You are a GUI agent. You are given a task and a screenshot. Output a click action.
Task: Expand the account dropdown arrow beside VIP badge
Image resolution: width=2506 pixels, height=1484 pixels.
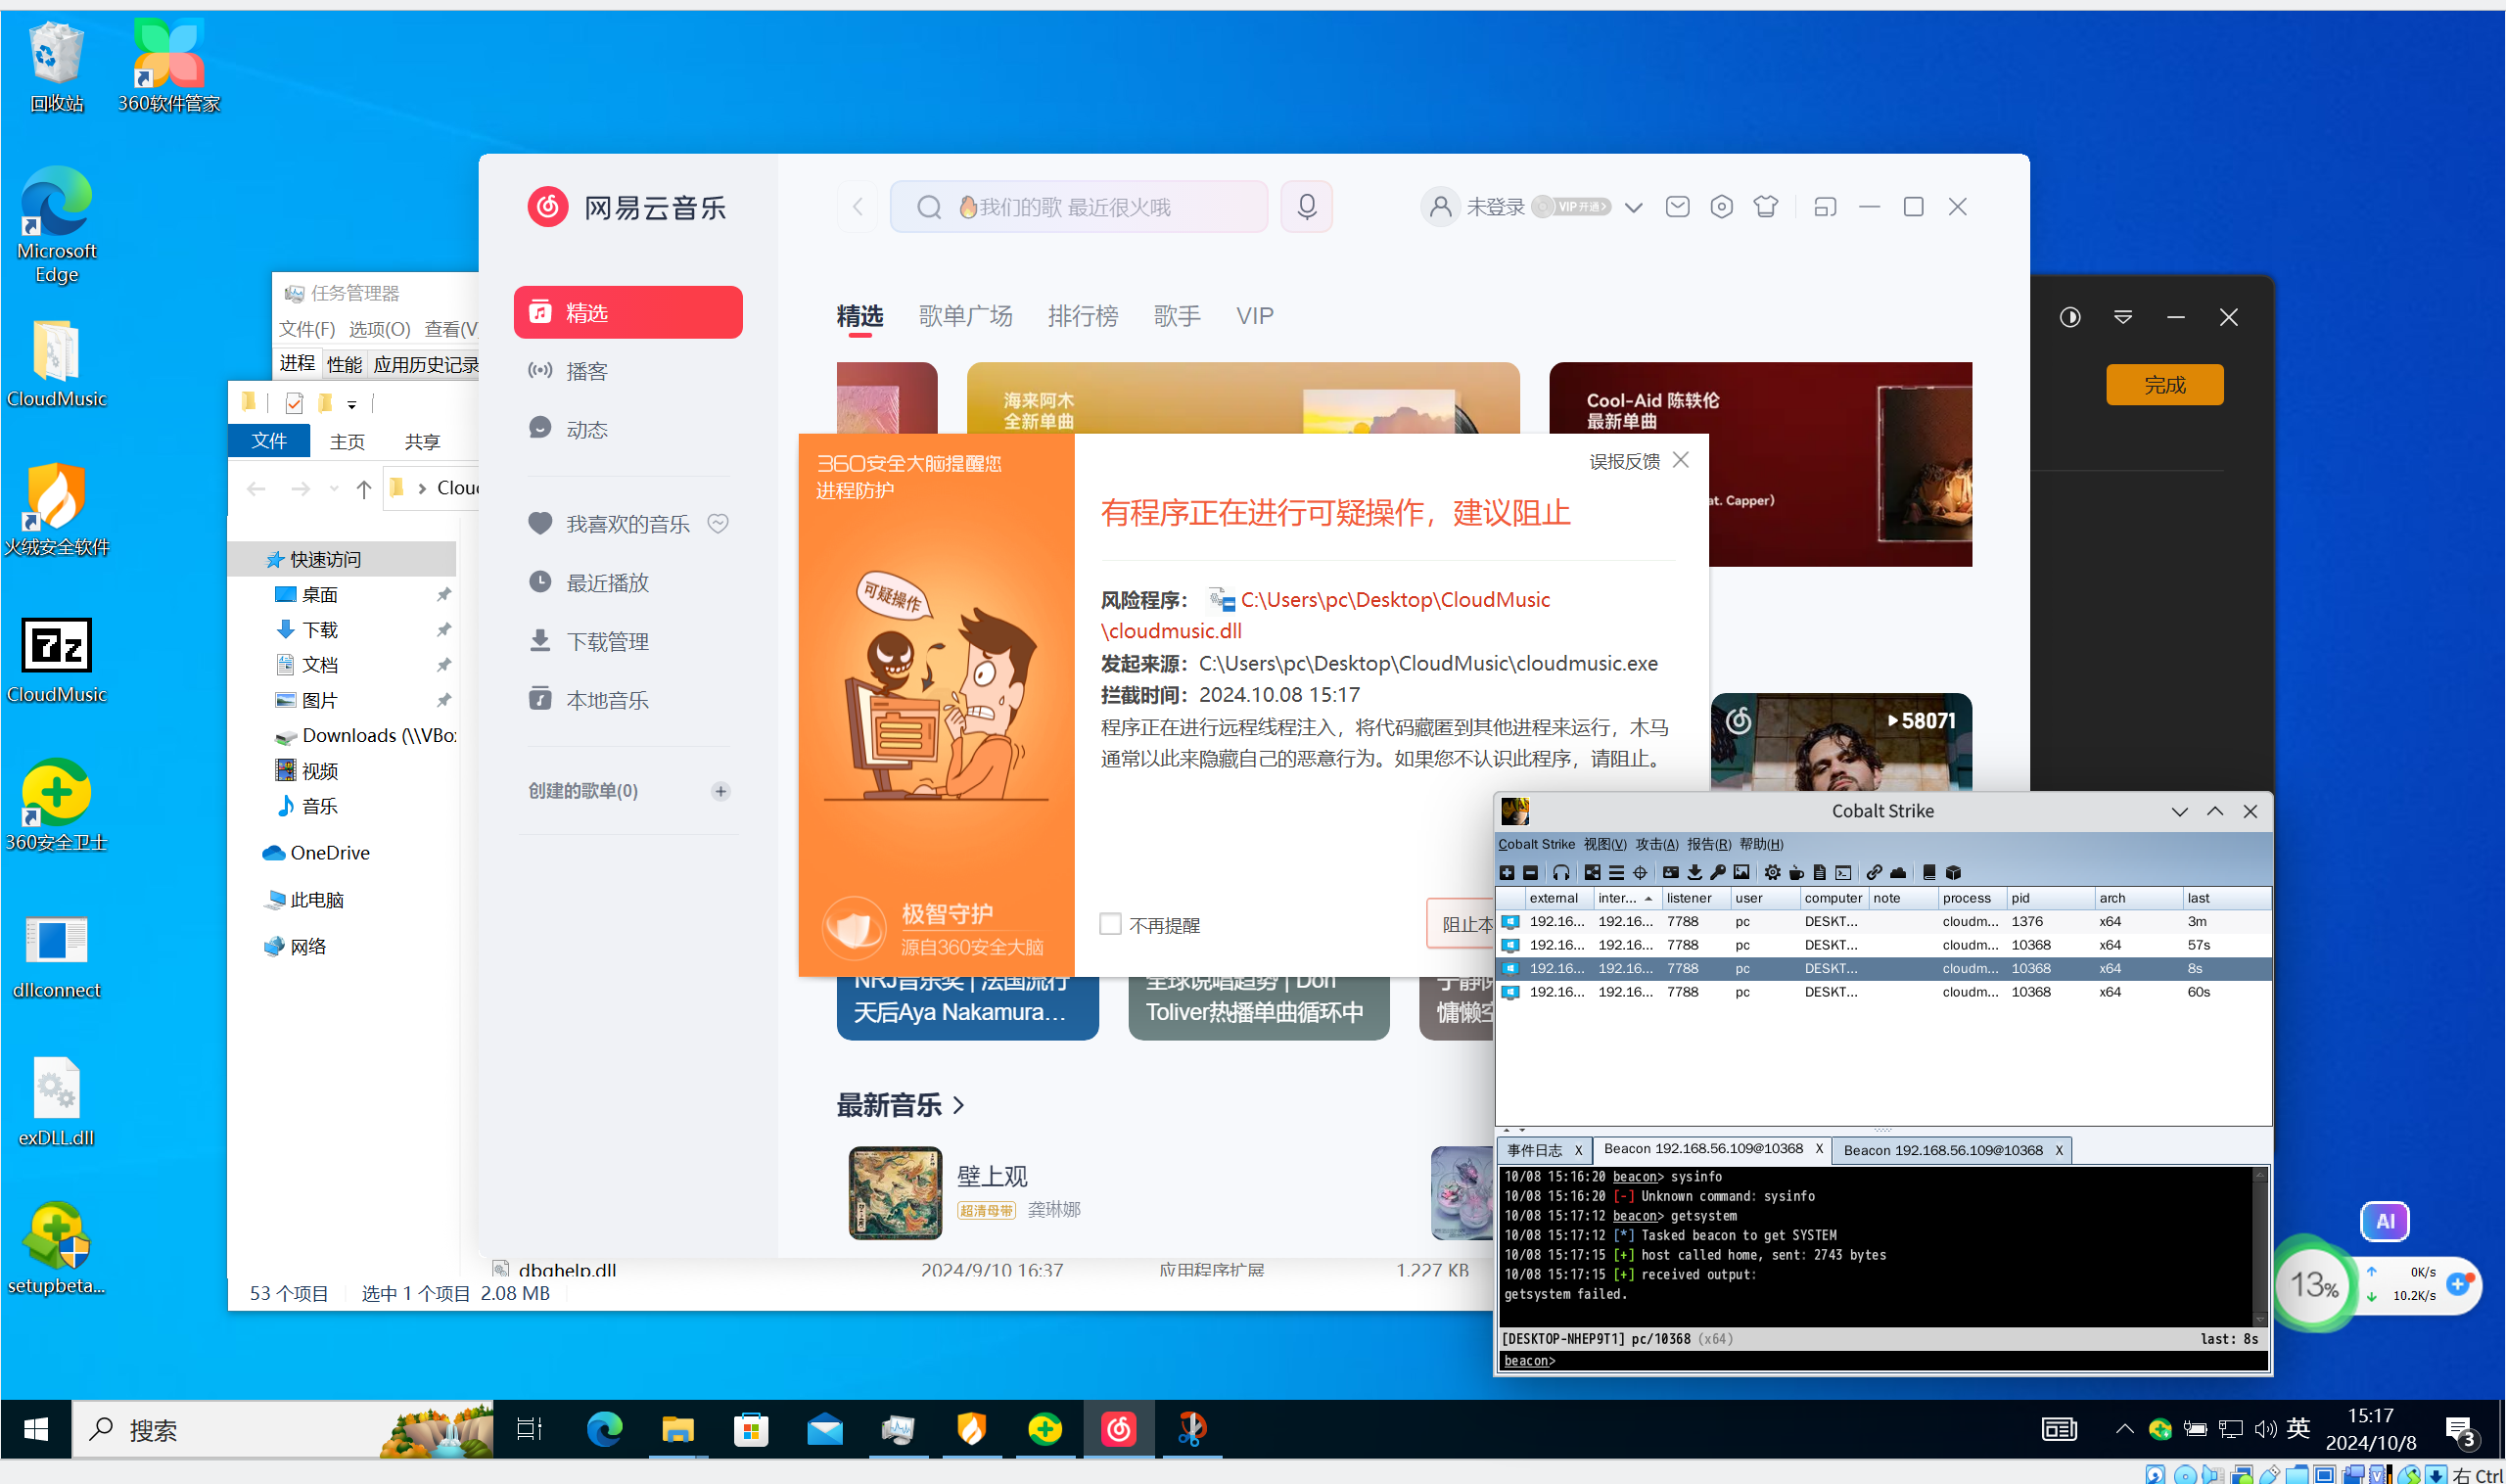[1633, 207]
